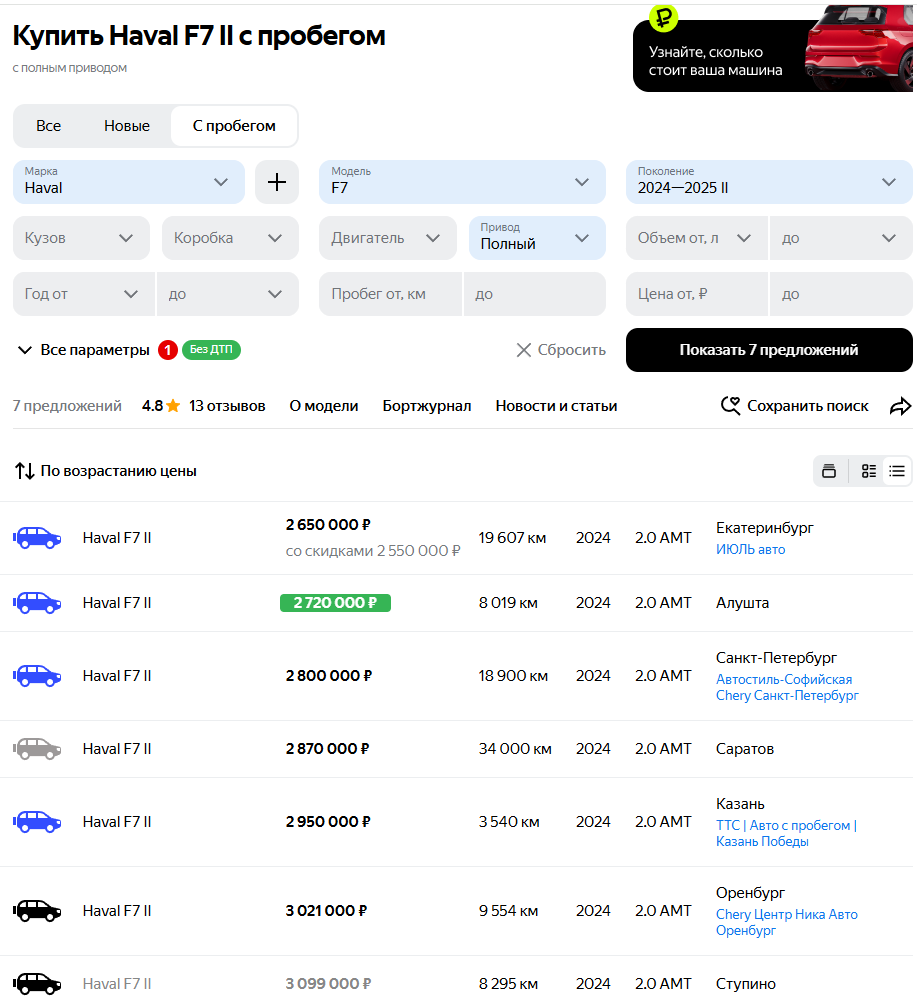Image resolution: width=917 pixels, height=1007 pixels.
Task: Click the plus icon to add another make
Action: (277, 182)
